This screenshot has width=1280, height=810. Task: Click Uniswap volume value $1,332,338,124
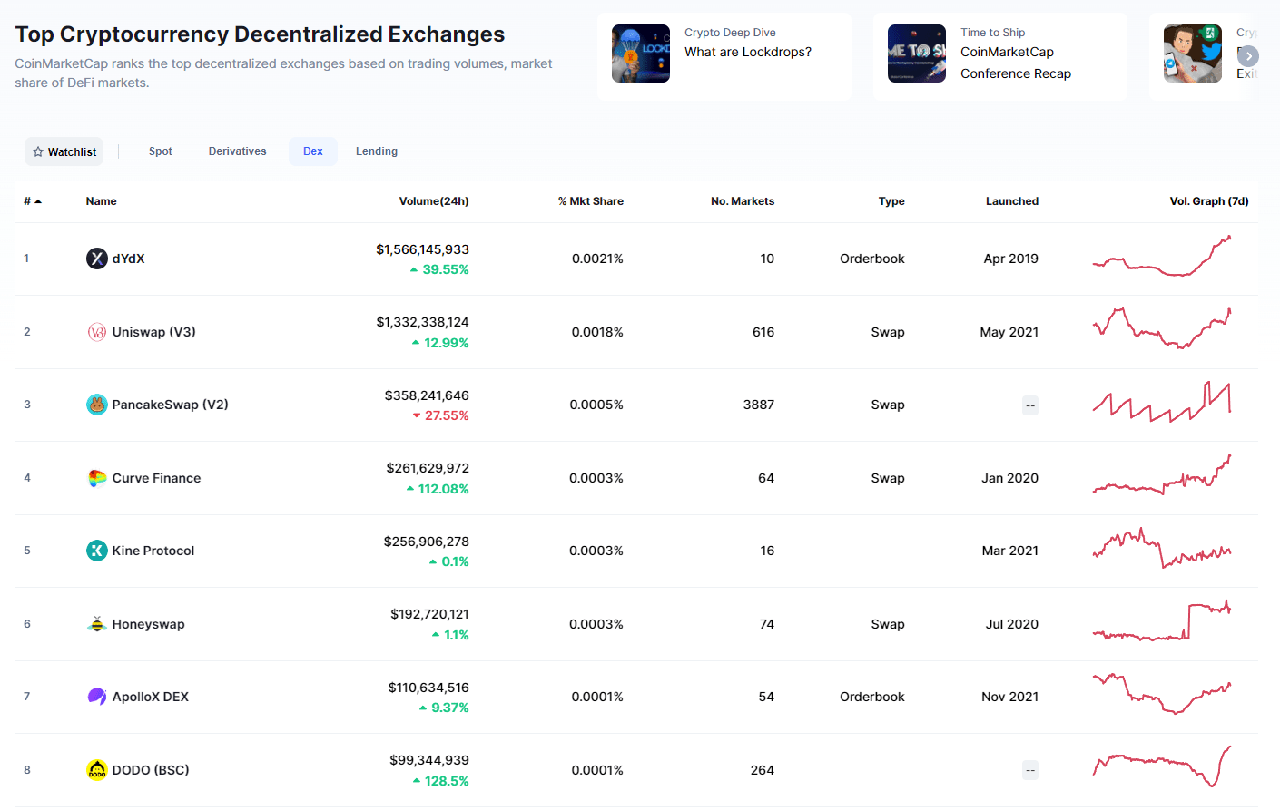pyautogui.click(x=423, y=322)
